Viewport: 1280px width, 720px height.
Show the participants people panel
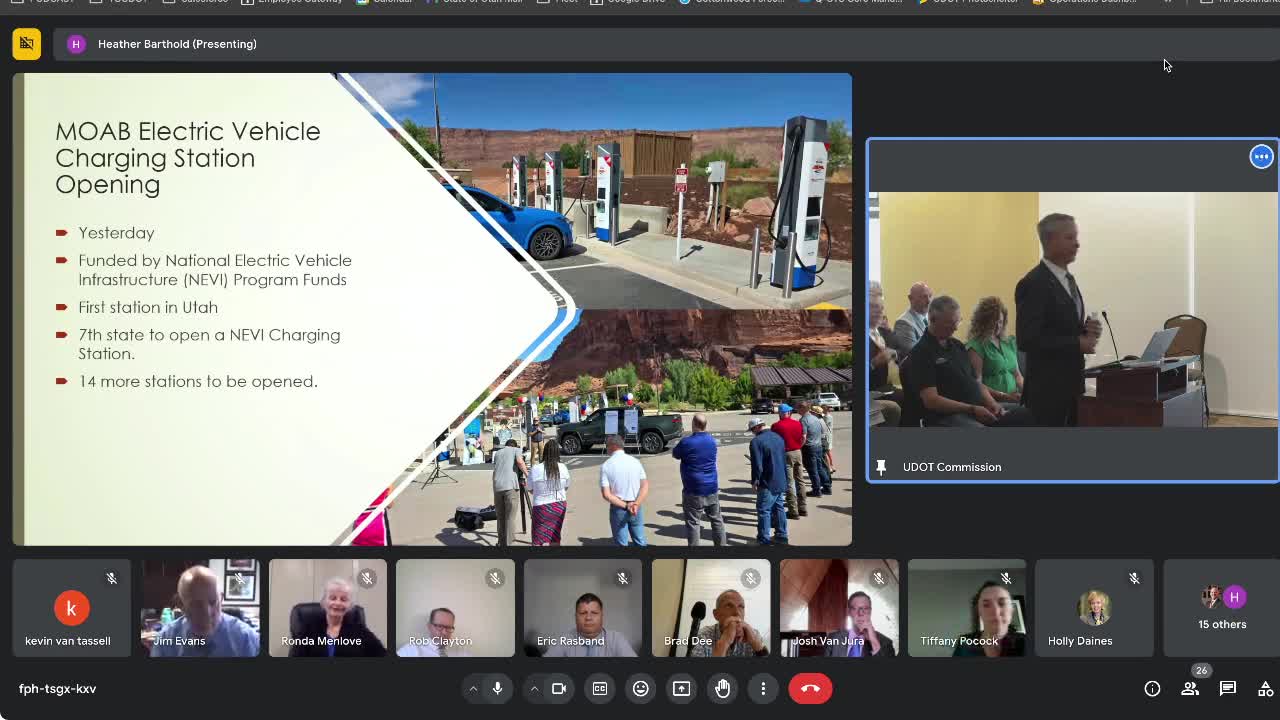[x=1190, y=688]
